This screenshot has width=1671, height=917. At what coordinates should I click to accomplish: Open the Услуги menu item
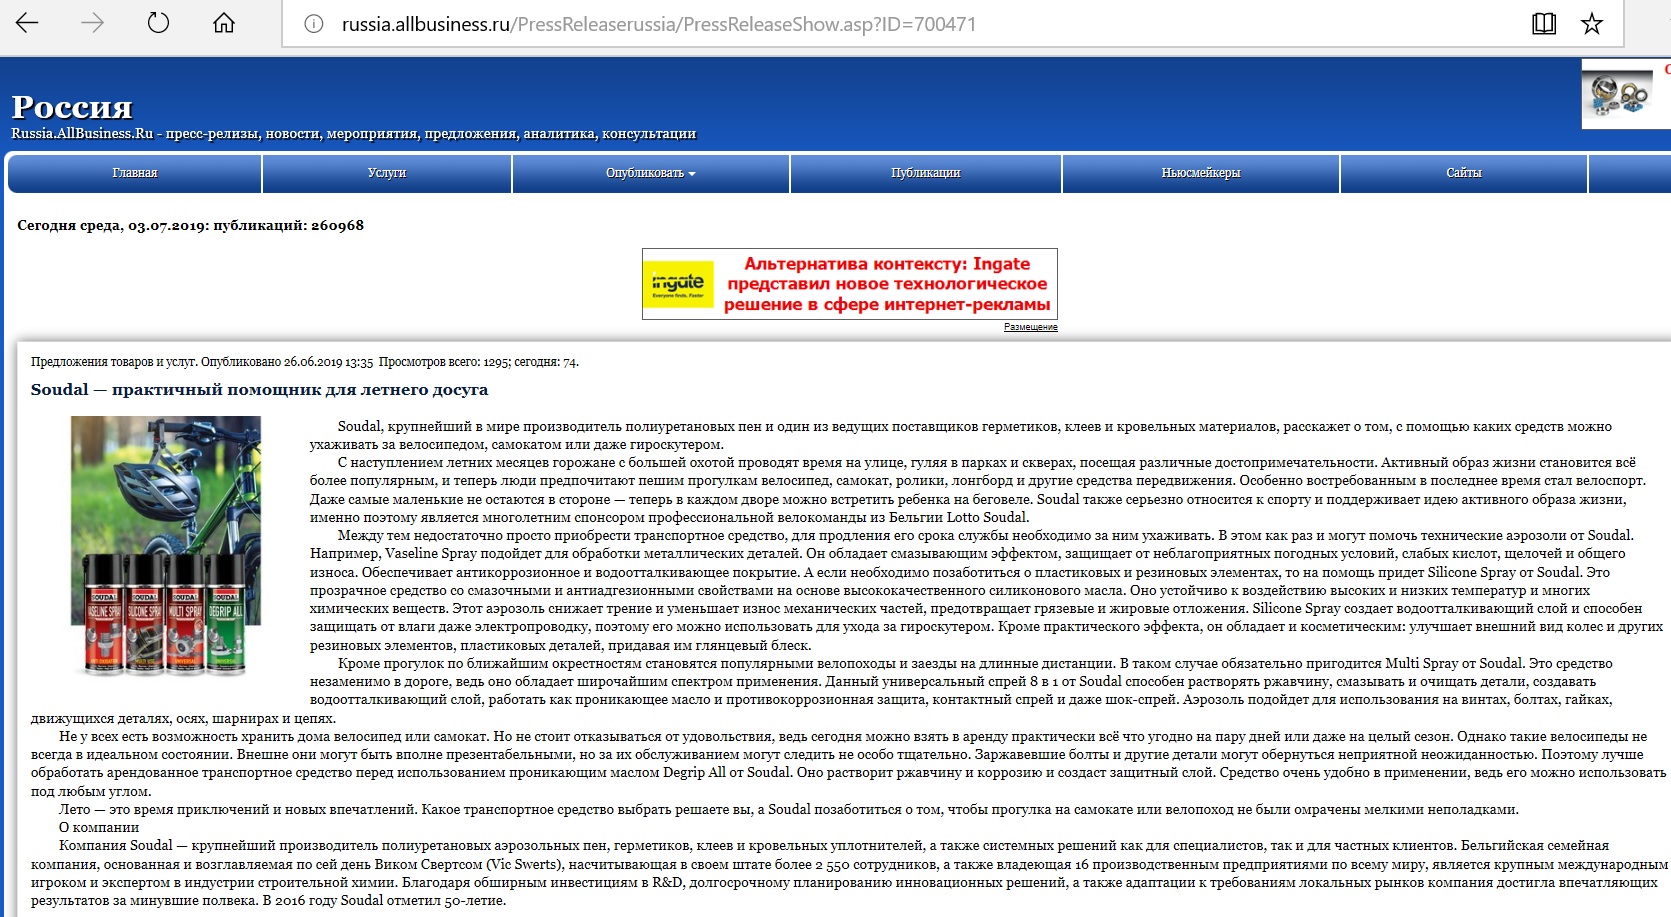pyautogui.click(x=387, y=173)
